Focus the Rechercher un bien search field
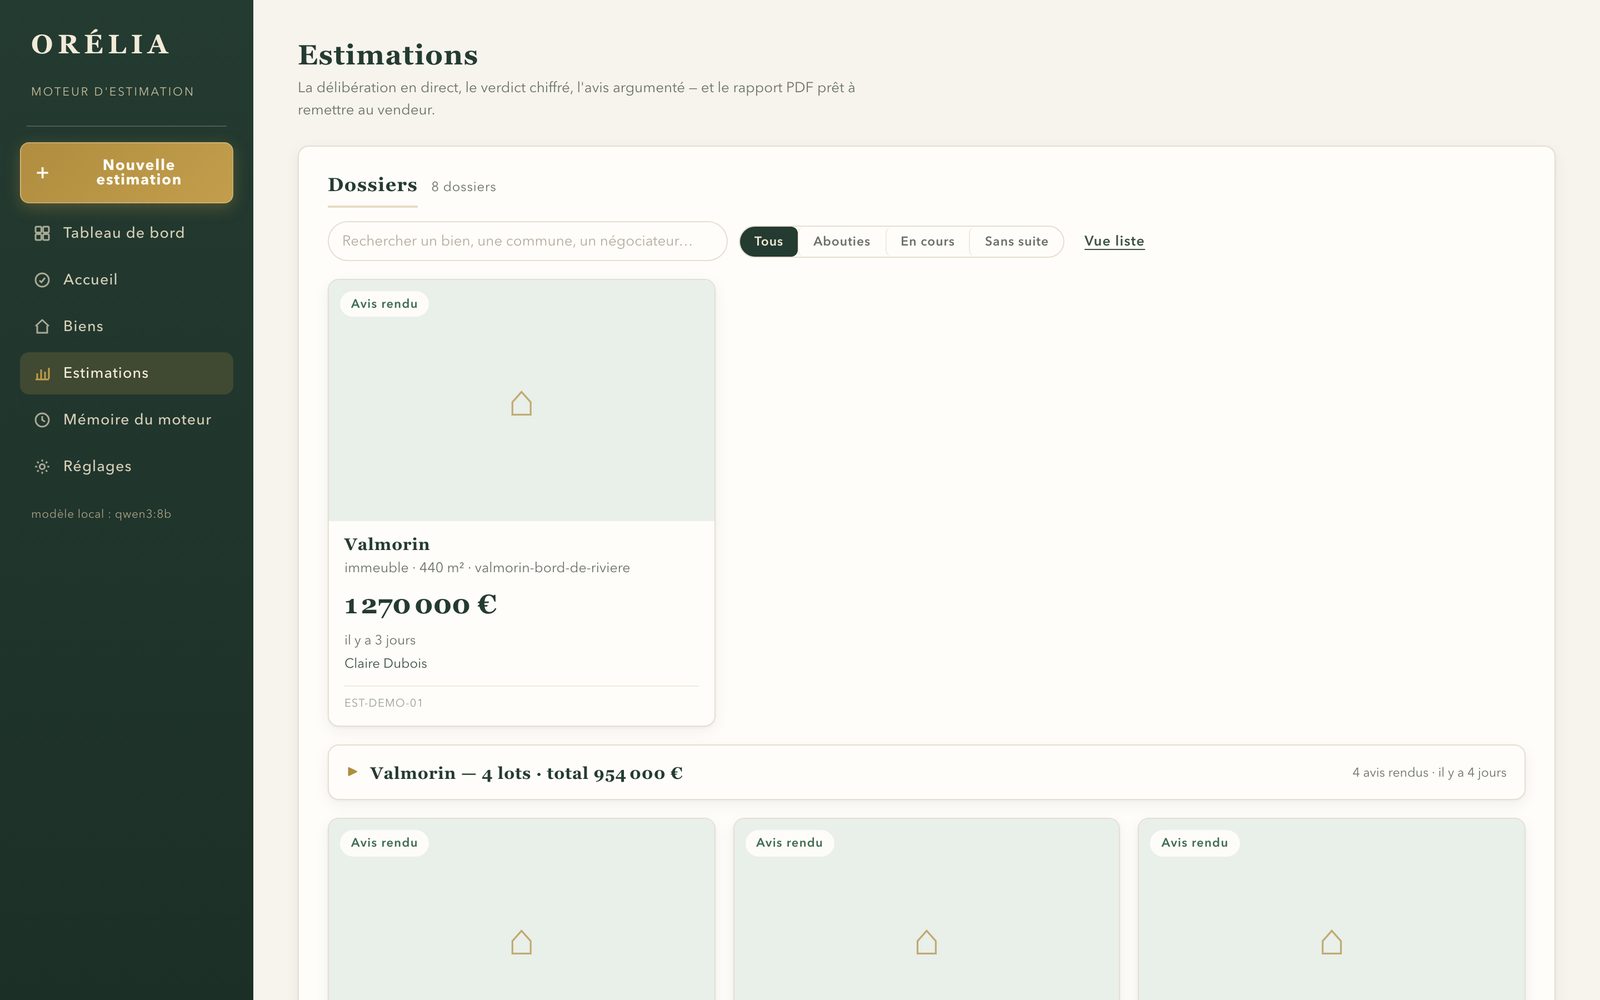The image size is (1600, 1000). (x=527, y=241)
